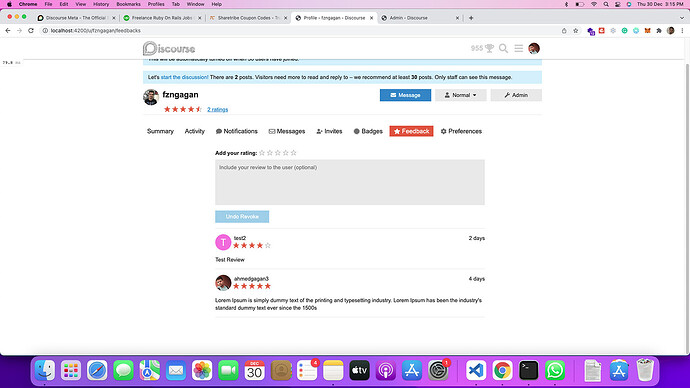Open the Chrome extensions puzzle icon

click(x=659, y=31)
